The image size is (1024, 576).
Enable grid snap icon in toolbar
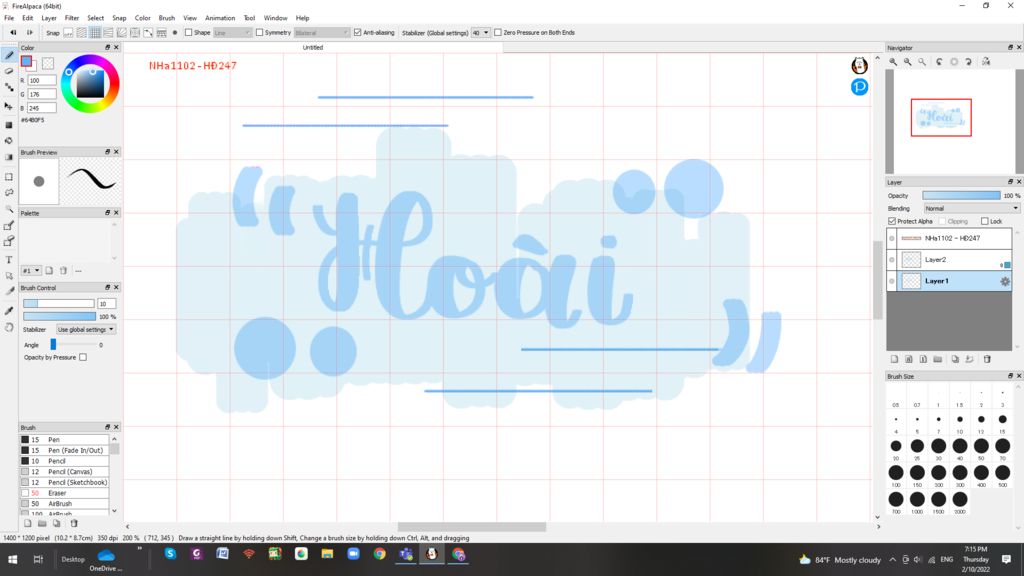click(95, 33)
